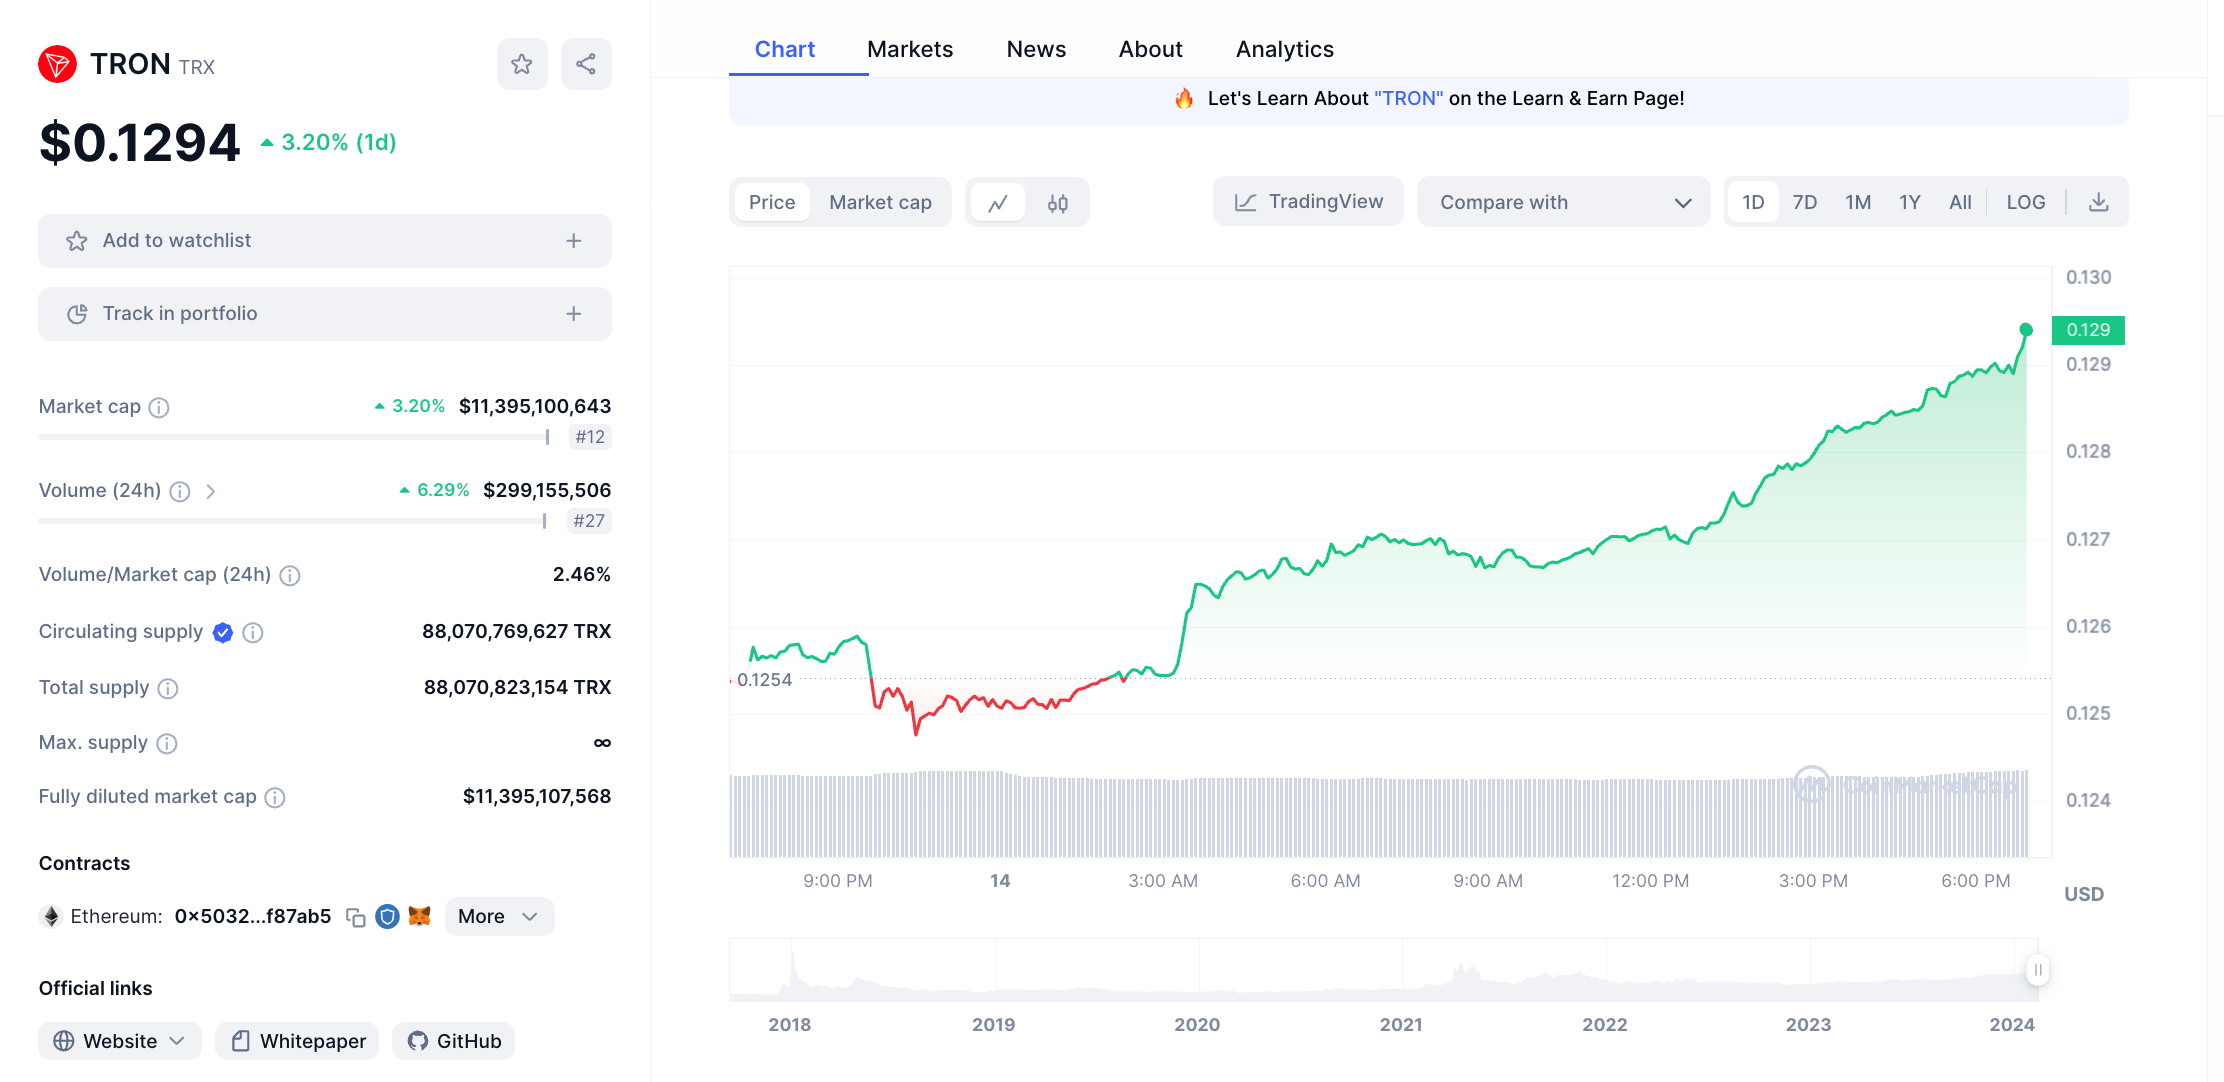
Task: Click the MetaMask fox icon
Action: point(420,916)
